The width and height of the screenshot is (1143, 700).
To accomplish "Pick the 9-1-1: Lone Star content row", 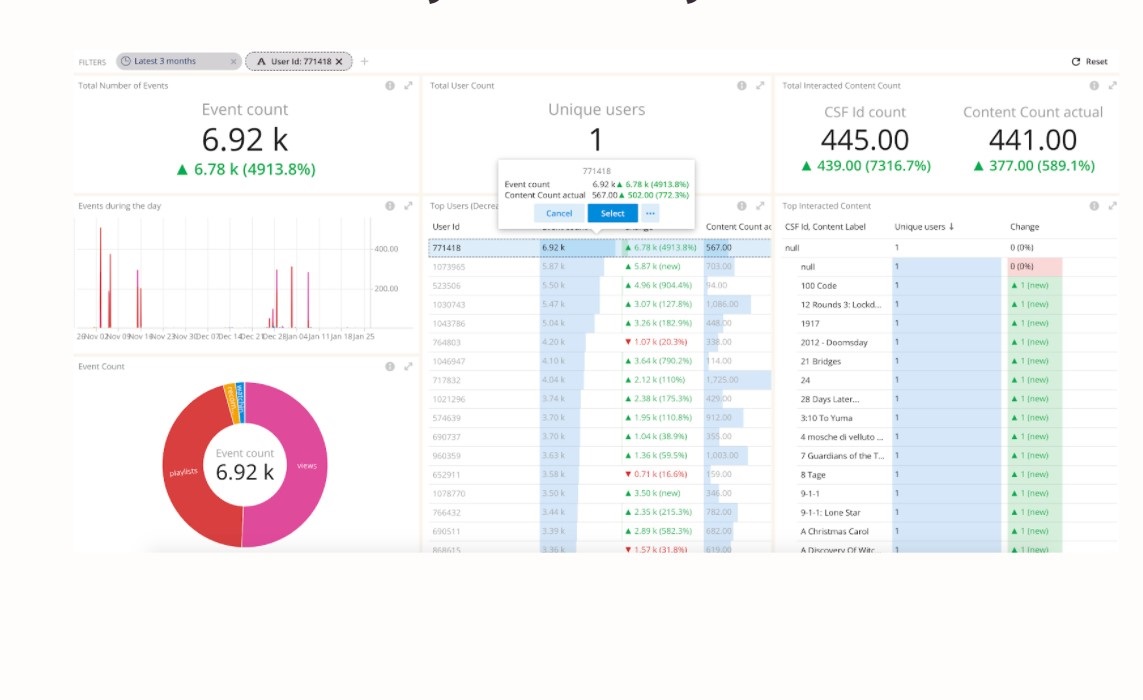I will pos(950,513).
